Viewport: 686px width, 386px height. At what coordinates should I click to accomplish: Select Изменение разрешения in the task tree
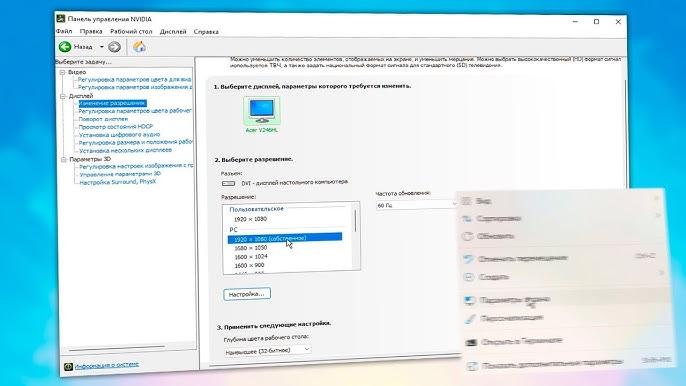(112, 103)
